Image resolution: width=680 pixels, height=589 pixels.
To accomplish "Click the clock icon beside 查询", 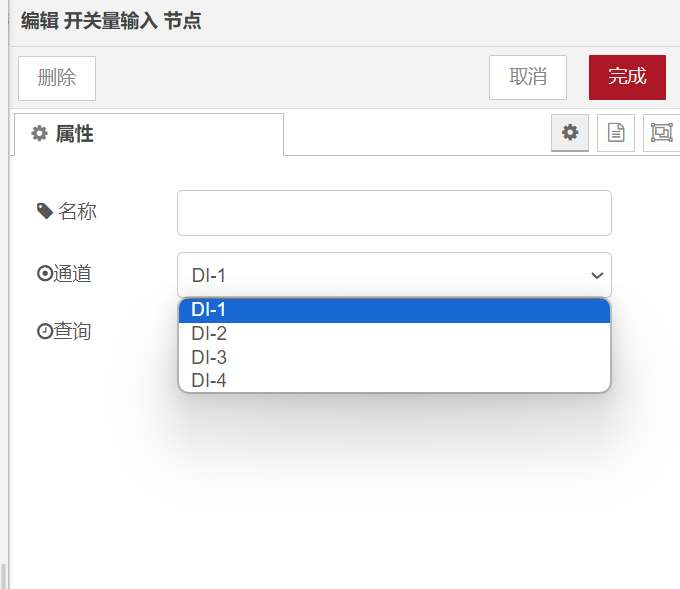I will point(44,331).
